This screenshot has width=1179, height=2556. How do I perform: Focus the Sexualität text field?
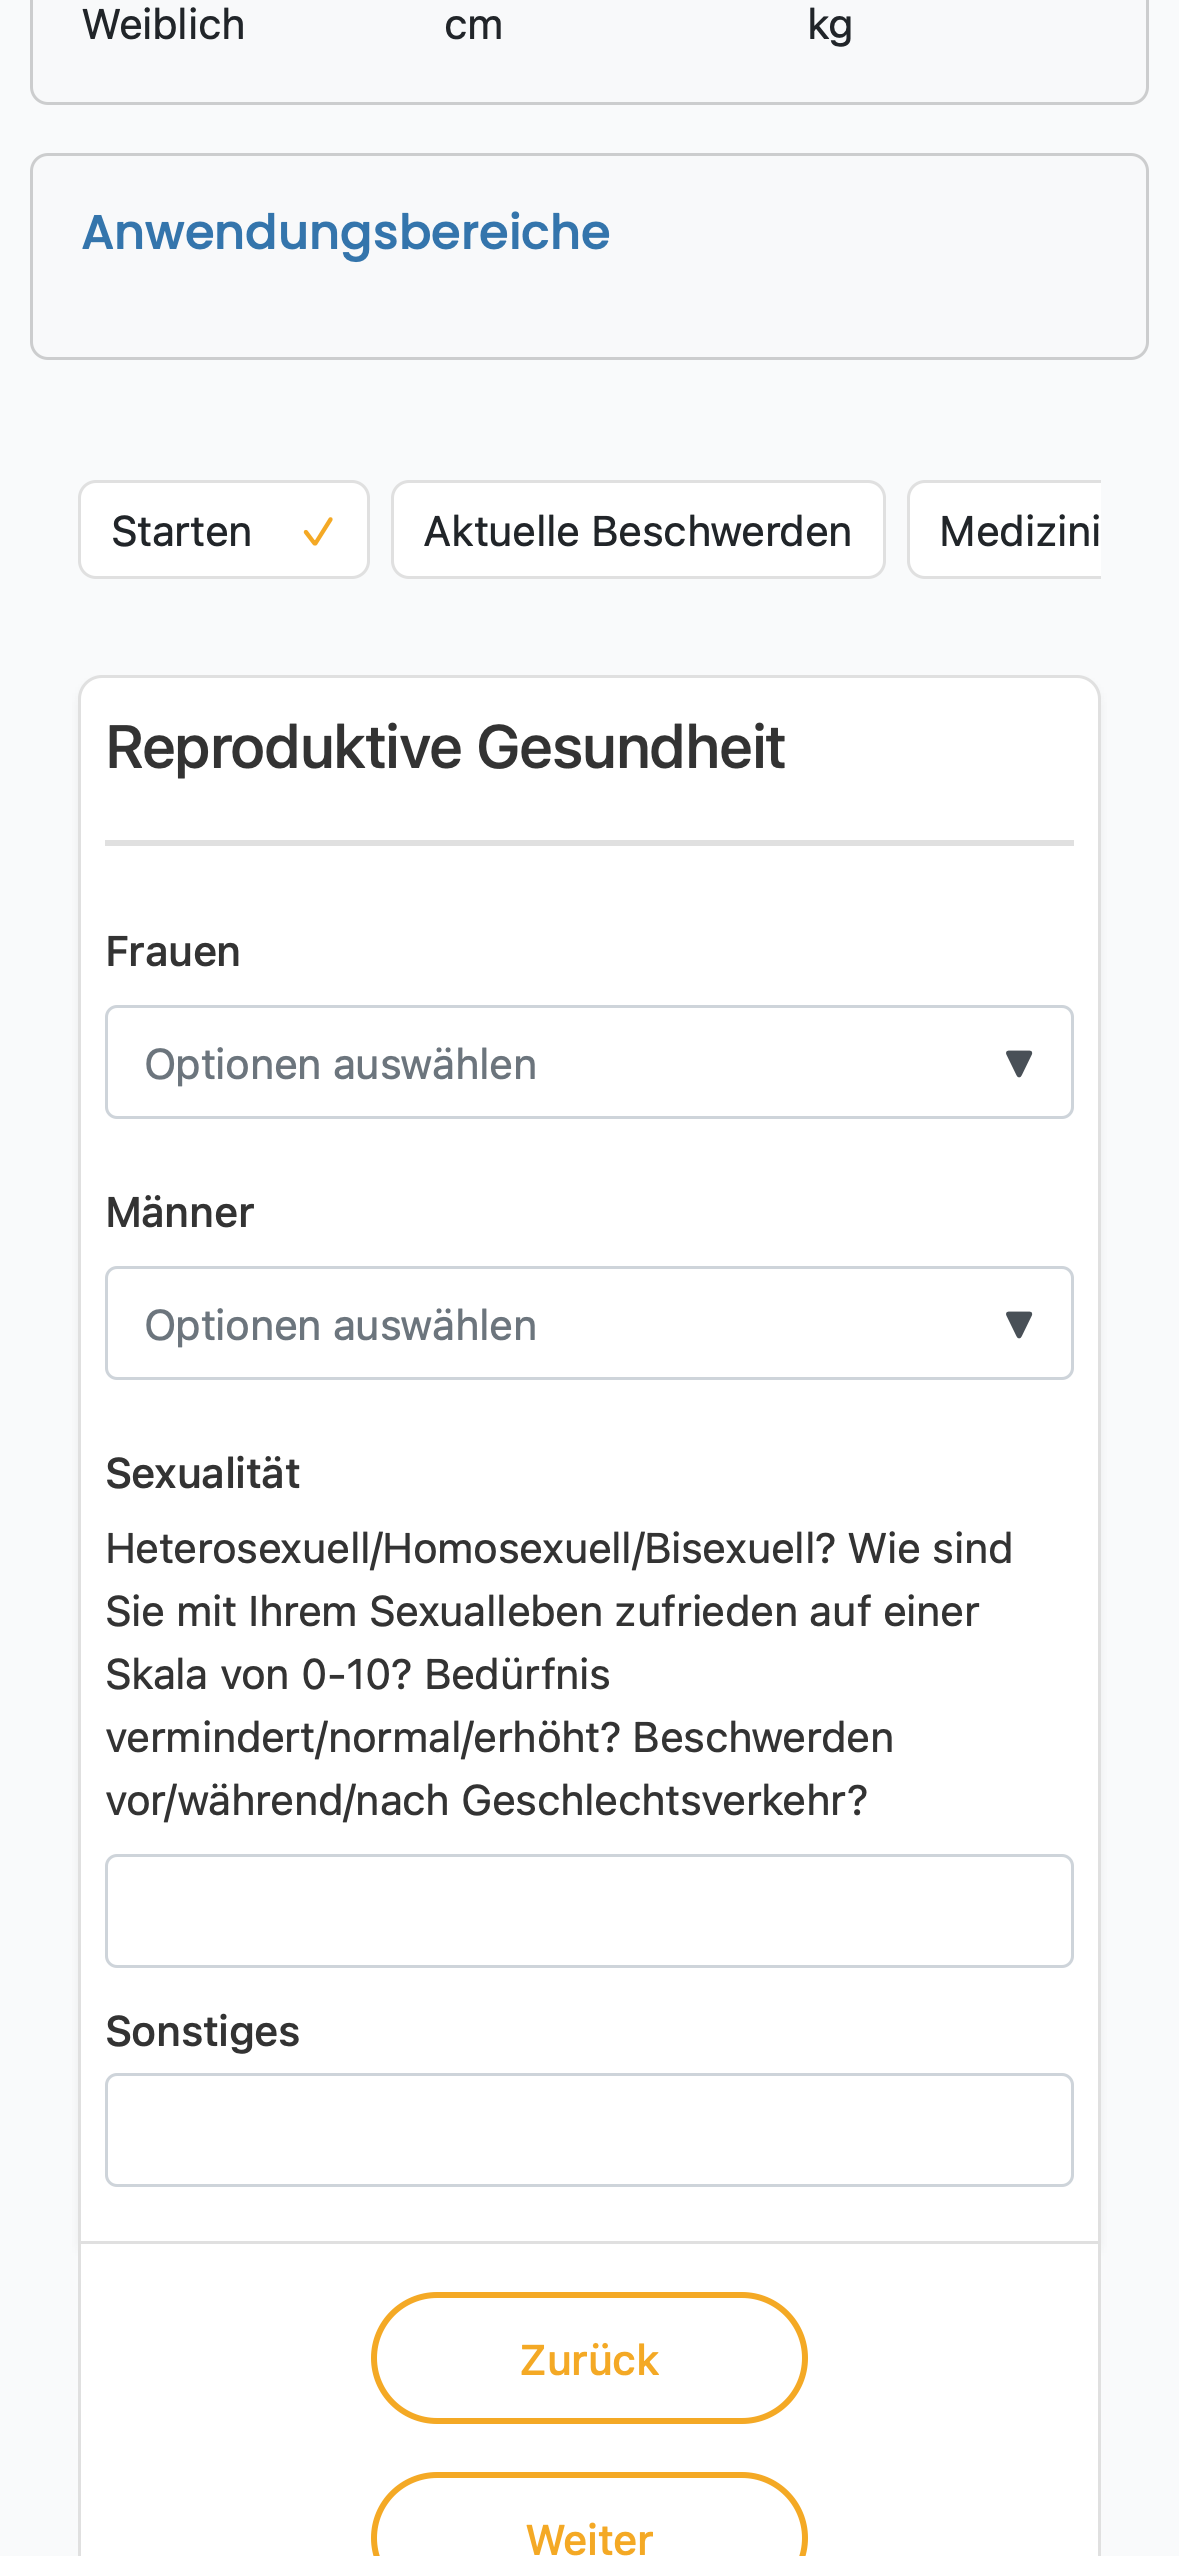(x=589, y=1911)
